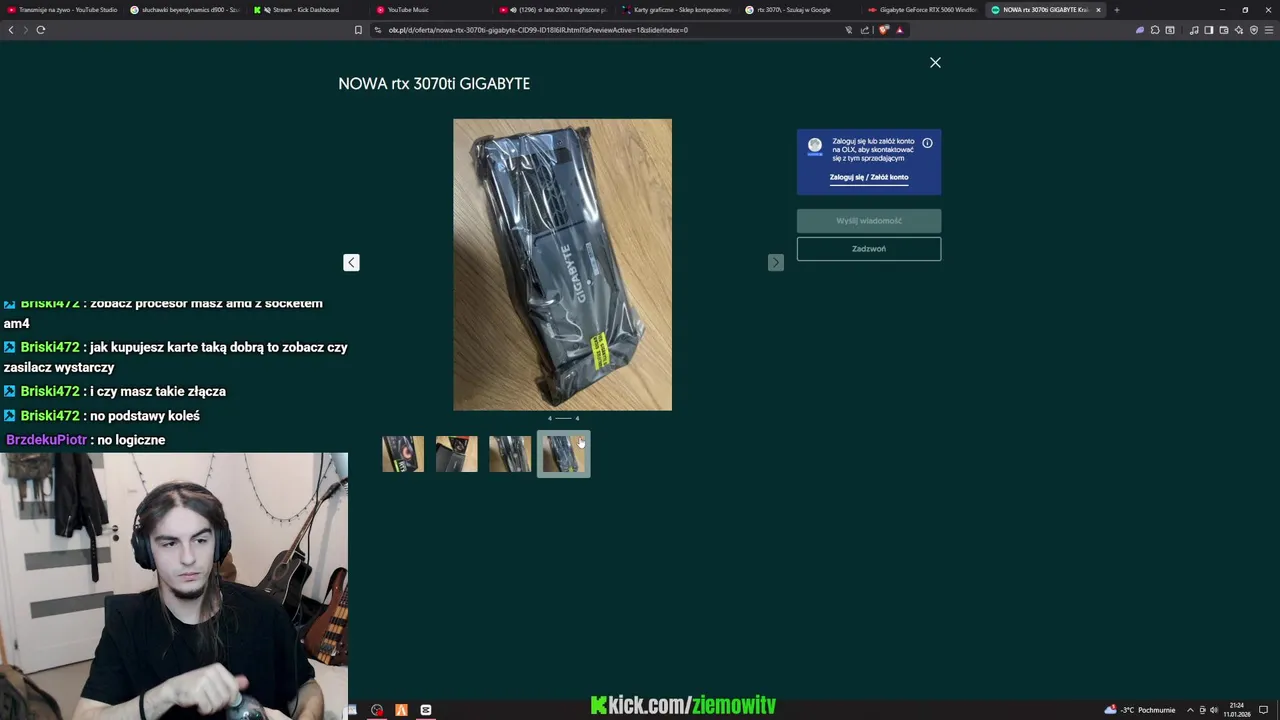This screenshot has width=1280, height=720.
Task: Bookmark this page
Action: (x=358, y=30)
